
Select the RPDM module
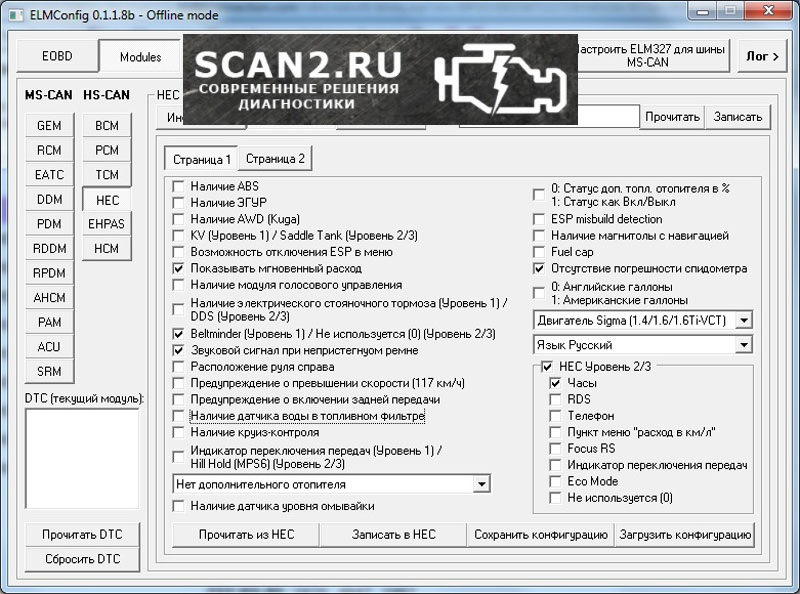(x=49, y=273)
